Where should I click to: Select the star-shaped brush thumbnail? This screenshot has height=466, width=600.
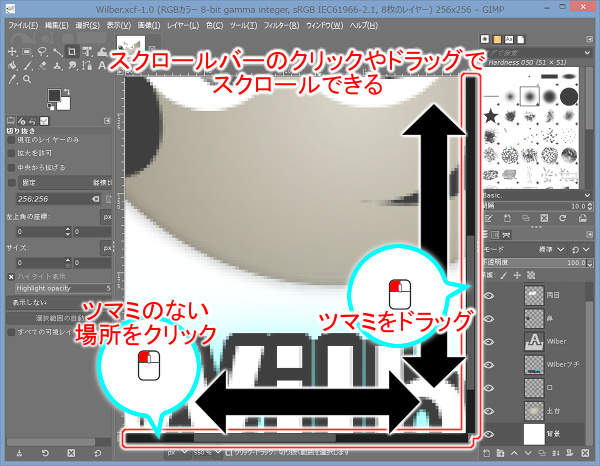coord(491,115)
